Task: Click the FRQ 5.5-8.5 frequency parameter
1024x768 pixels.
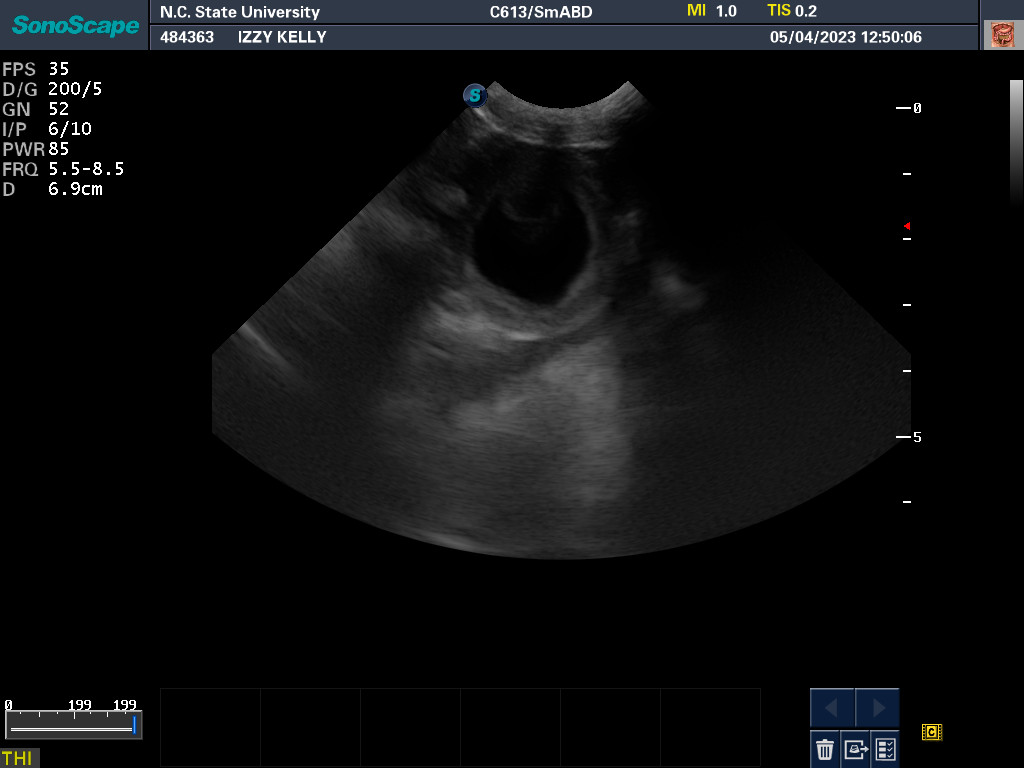Action: point(63,169)
